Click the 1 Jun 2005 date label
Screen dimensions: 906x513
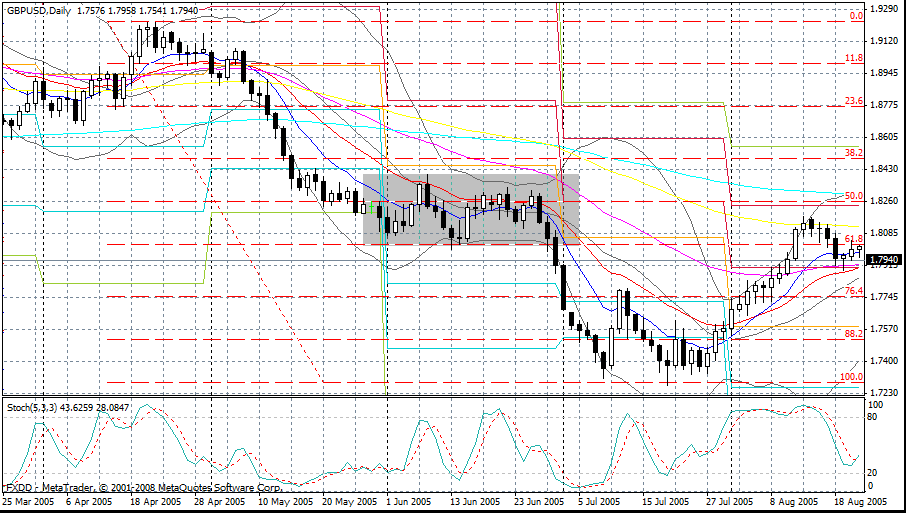[x=408, y=501]
